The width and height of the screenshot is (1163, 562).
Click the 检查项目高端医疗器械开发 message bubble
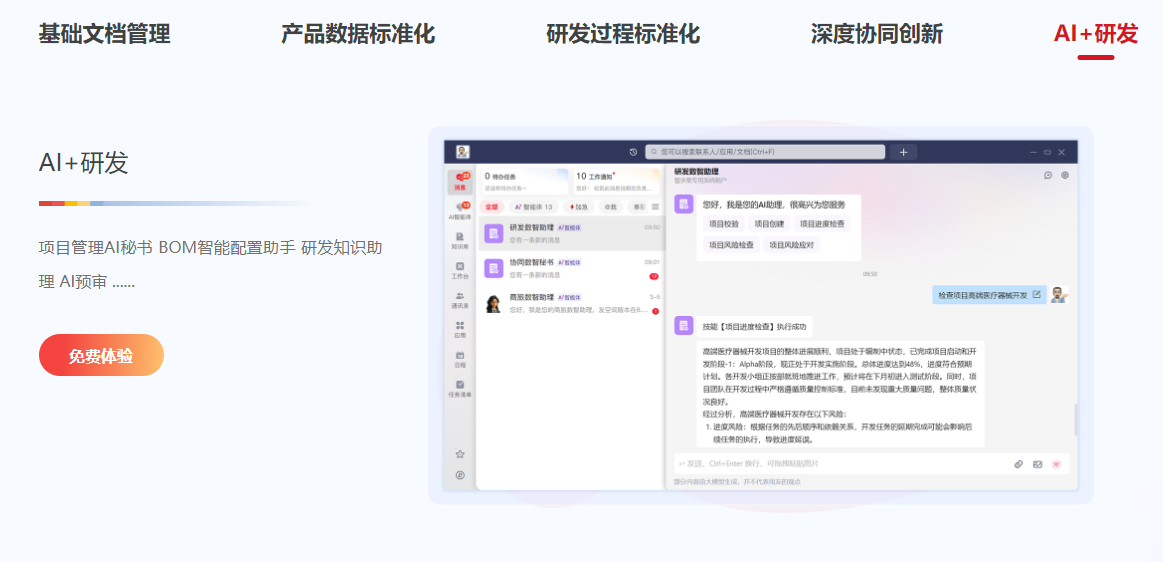989,294
